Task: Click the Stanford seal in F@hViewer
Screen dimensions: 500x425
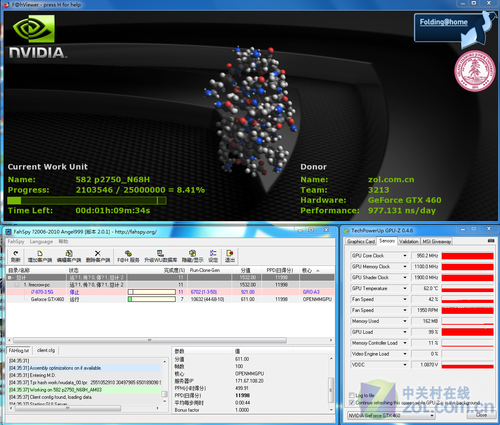Action: point(475,71)
